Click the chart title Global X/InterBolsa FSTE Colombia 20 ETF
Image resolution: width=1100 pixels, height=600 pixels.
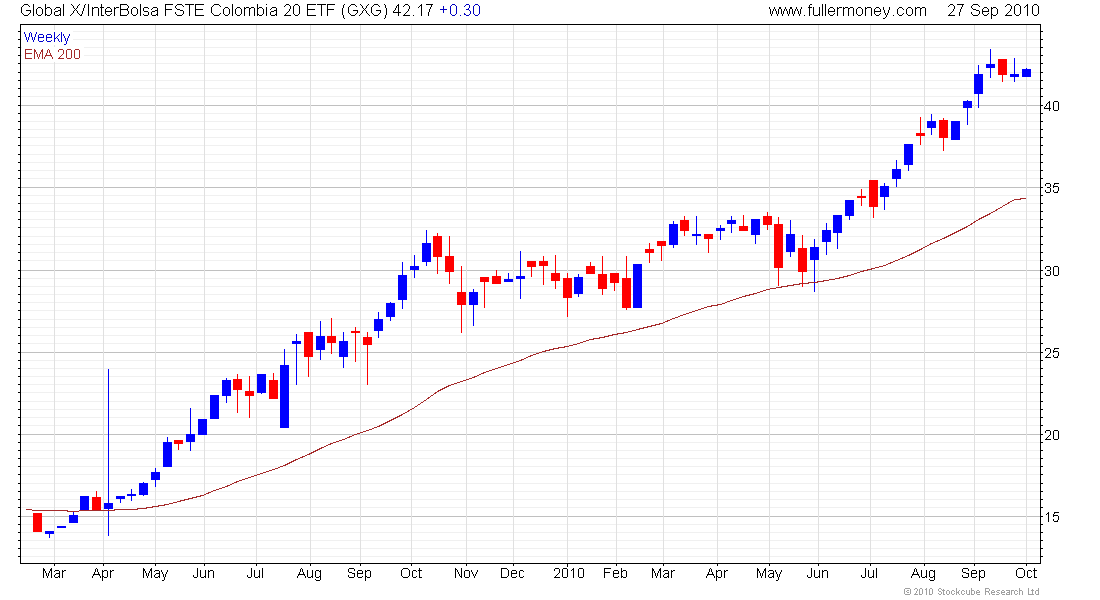click(x=204, y=11)
